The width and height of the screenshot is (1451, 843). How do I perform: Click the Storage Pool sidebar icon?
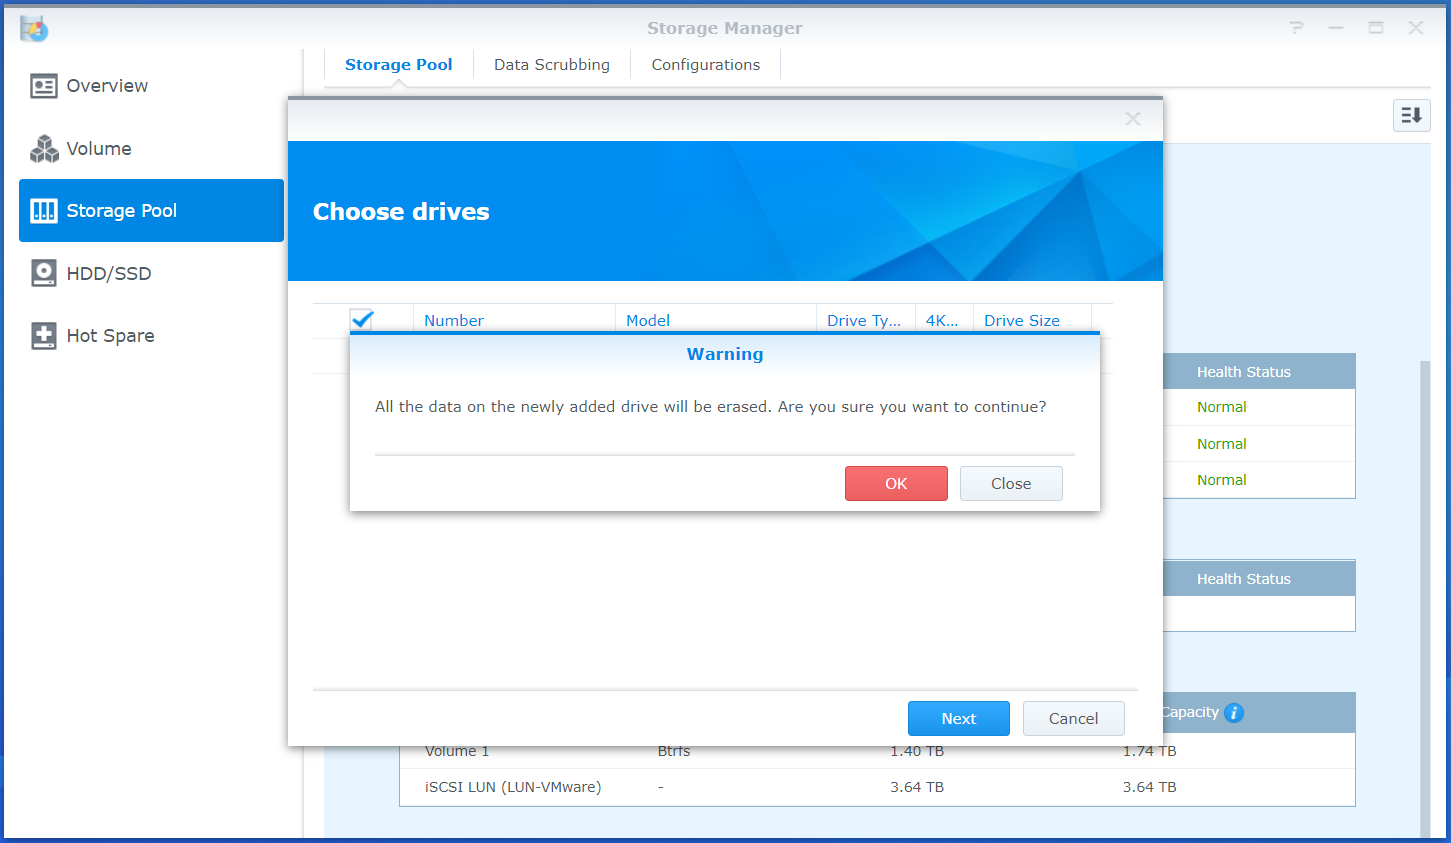click(x=44, y=211)
